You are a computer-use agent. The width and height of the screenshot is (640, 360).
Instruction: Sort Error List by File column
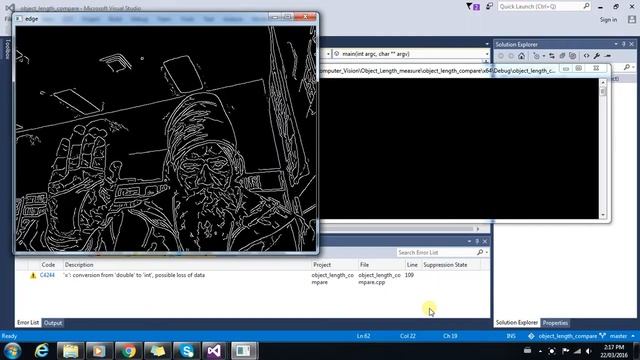point(364,265)
